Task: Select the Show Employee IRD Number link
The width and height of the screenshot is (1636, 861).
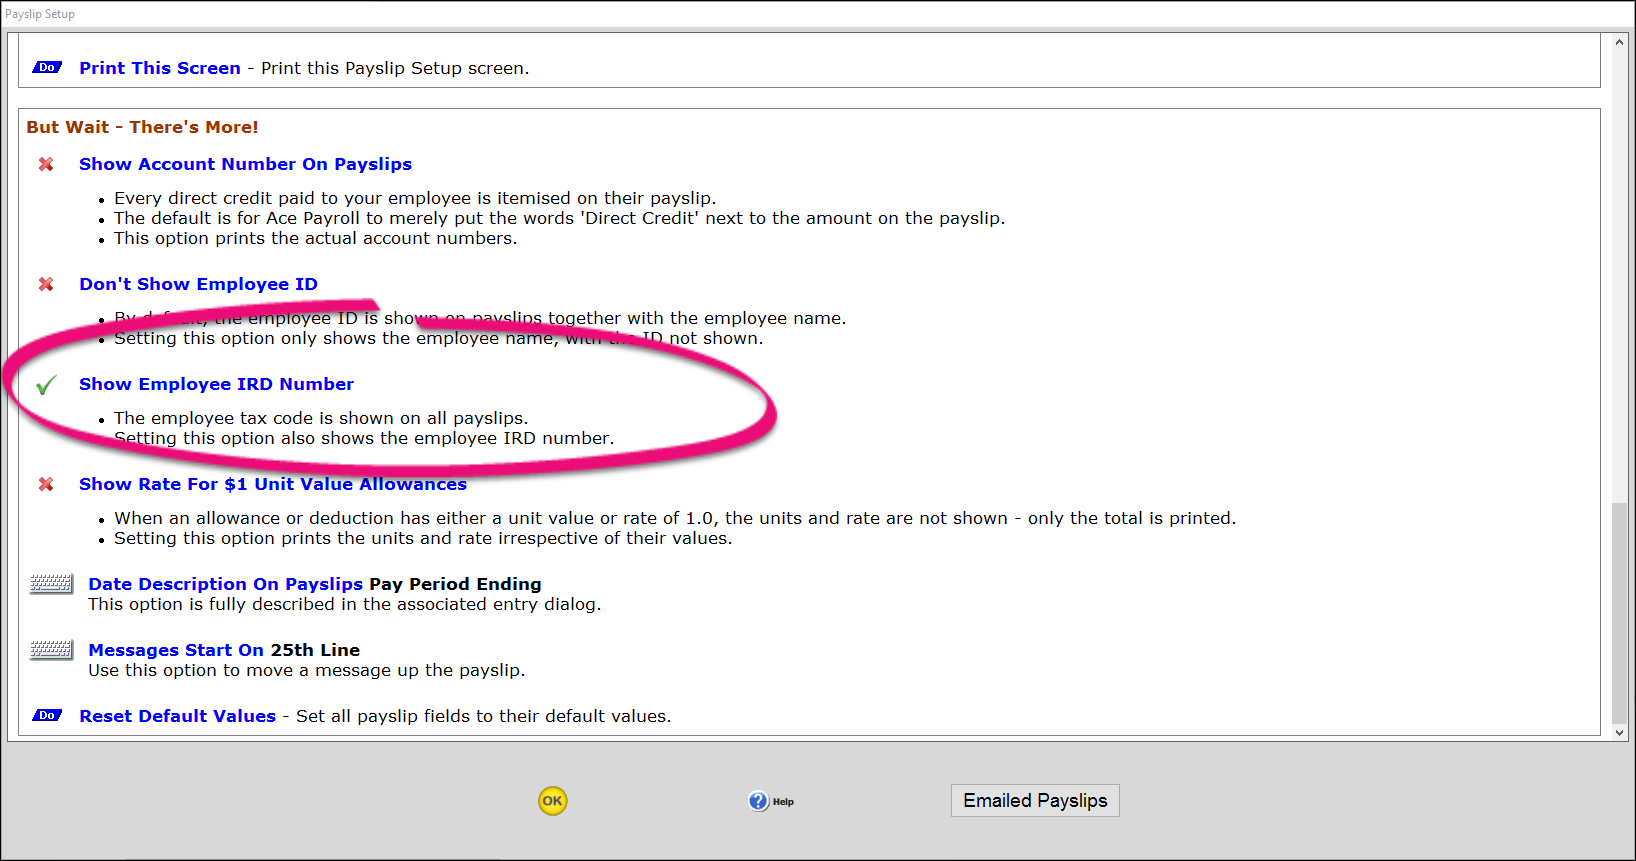Action: (x=216, y=384)
